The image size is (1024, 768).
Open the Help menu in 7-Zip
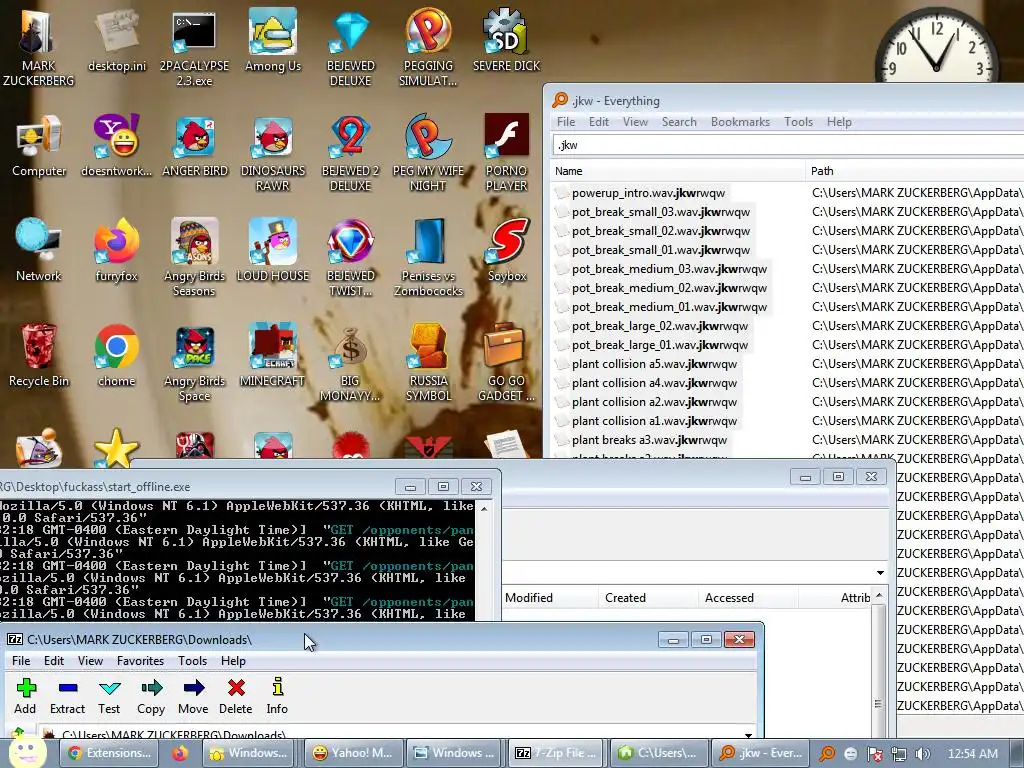(233, 661)
